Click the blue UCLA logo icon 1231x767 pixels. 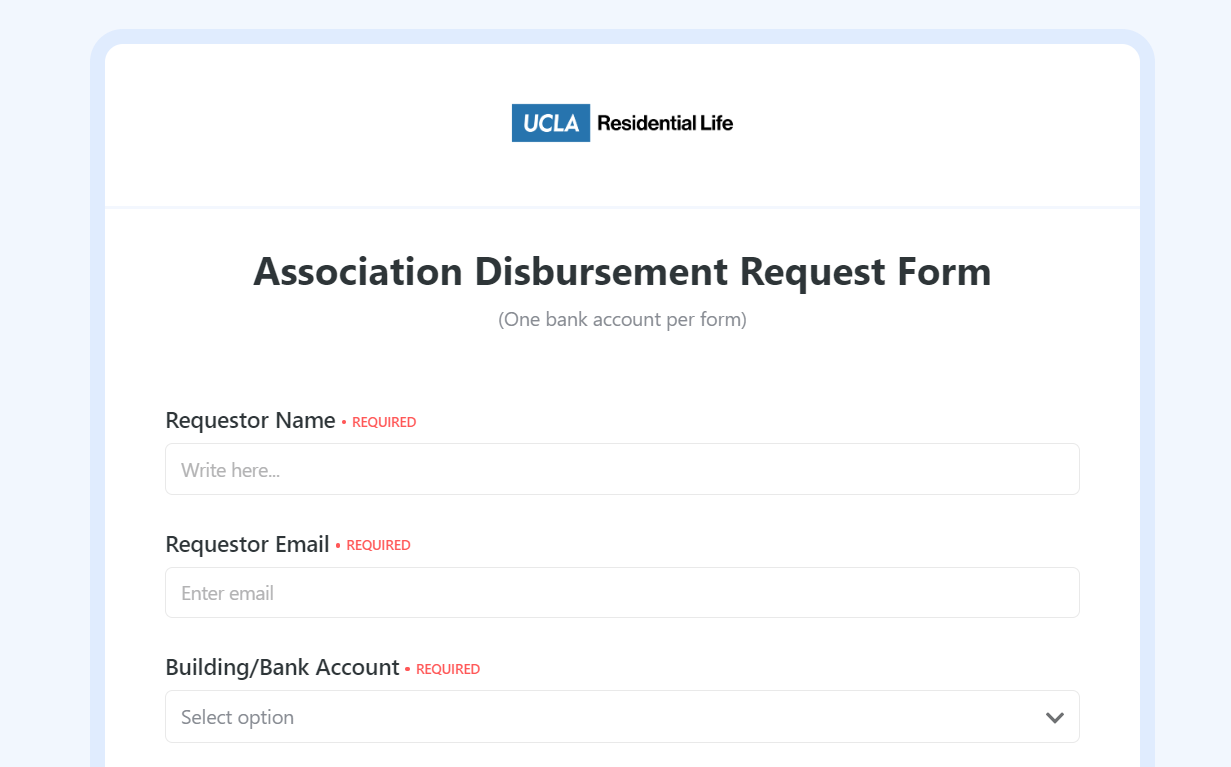(x=550, y=122)
